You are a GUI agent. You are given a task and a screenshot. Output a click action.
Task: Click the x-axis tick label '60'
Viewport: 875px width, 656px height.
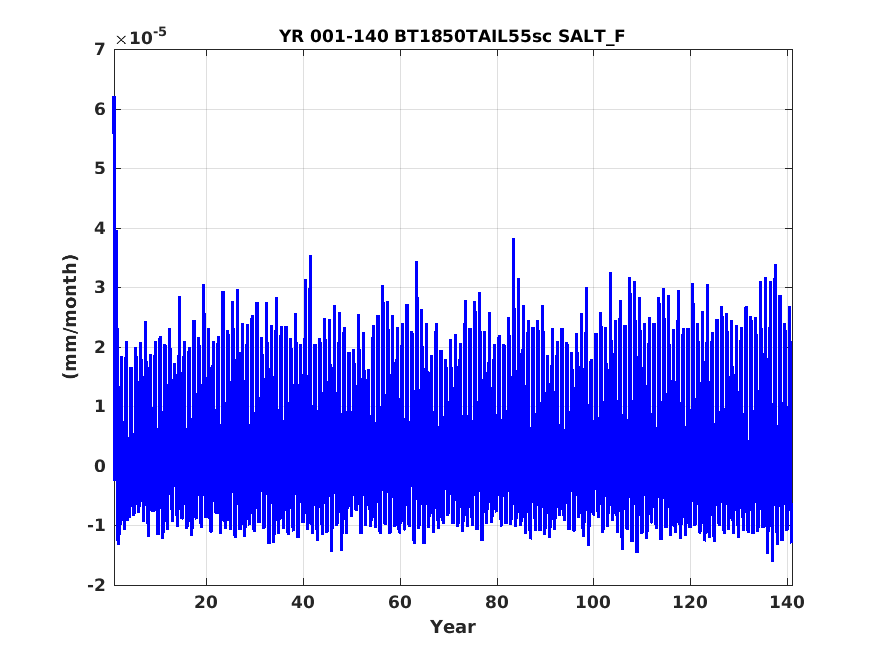[400, 602]
